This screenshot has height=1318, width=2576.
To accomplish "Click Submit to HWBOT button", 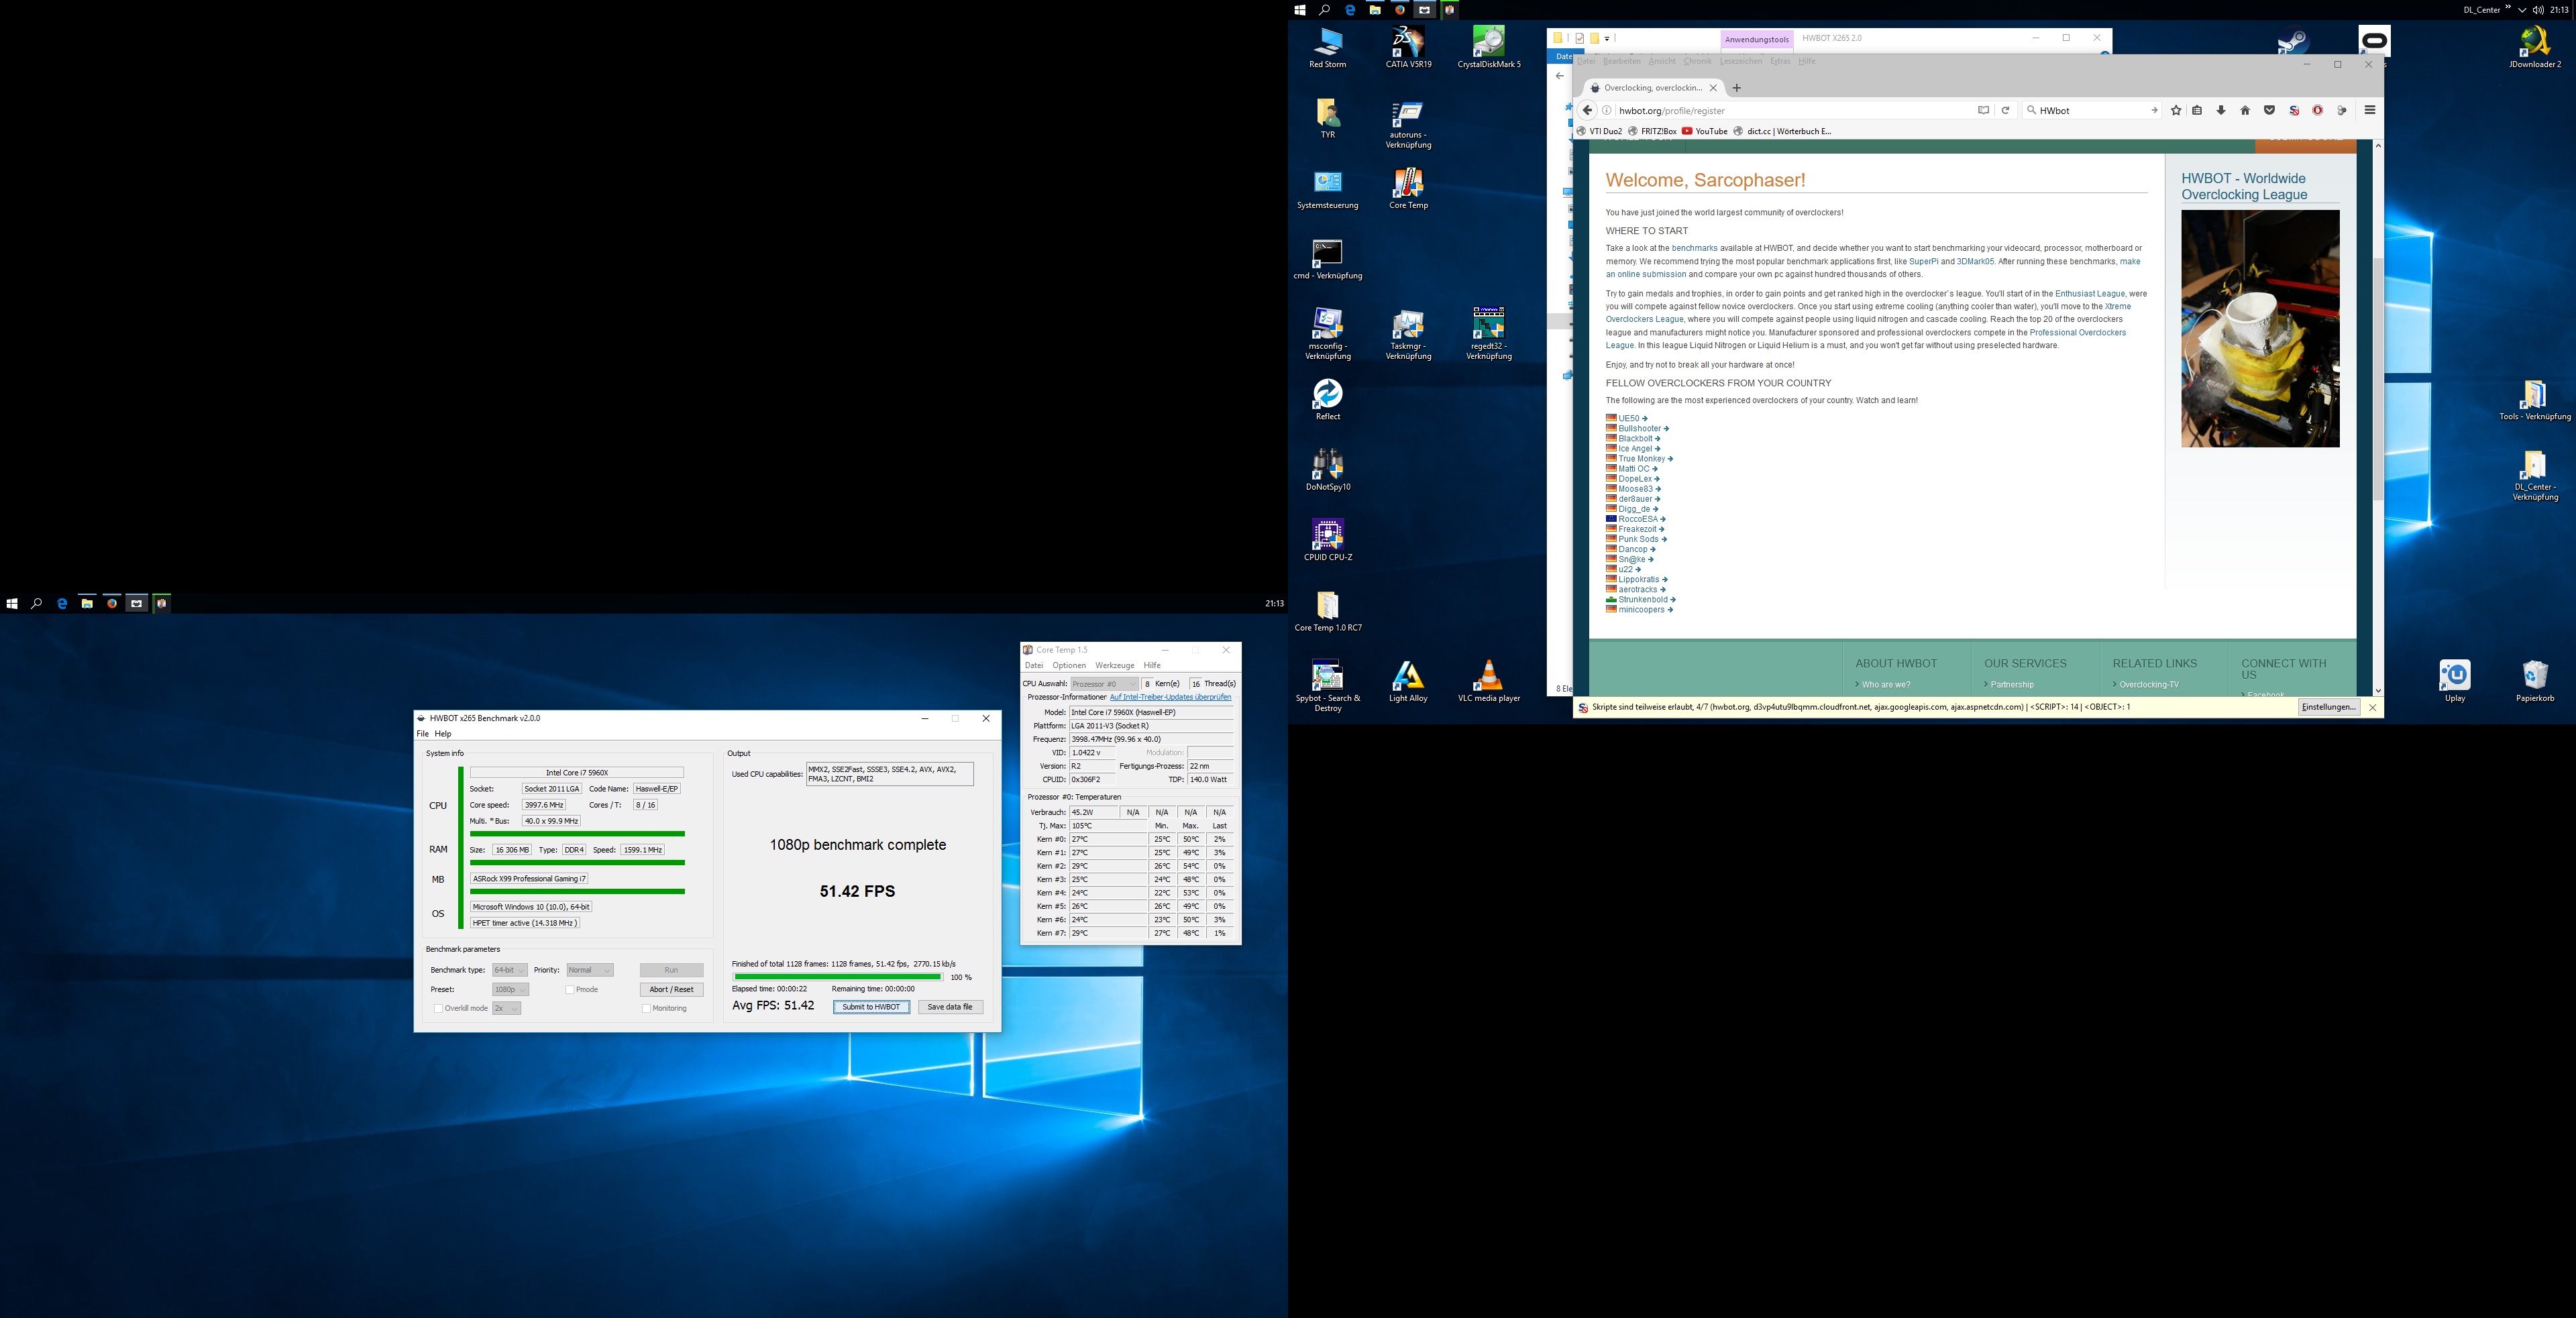I will coord(871,1007).
